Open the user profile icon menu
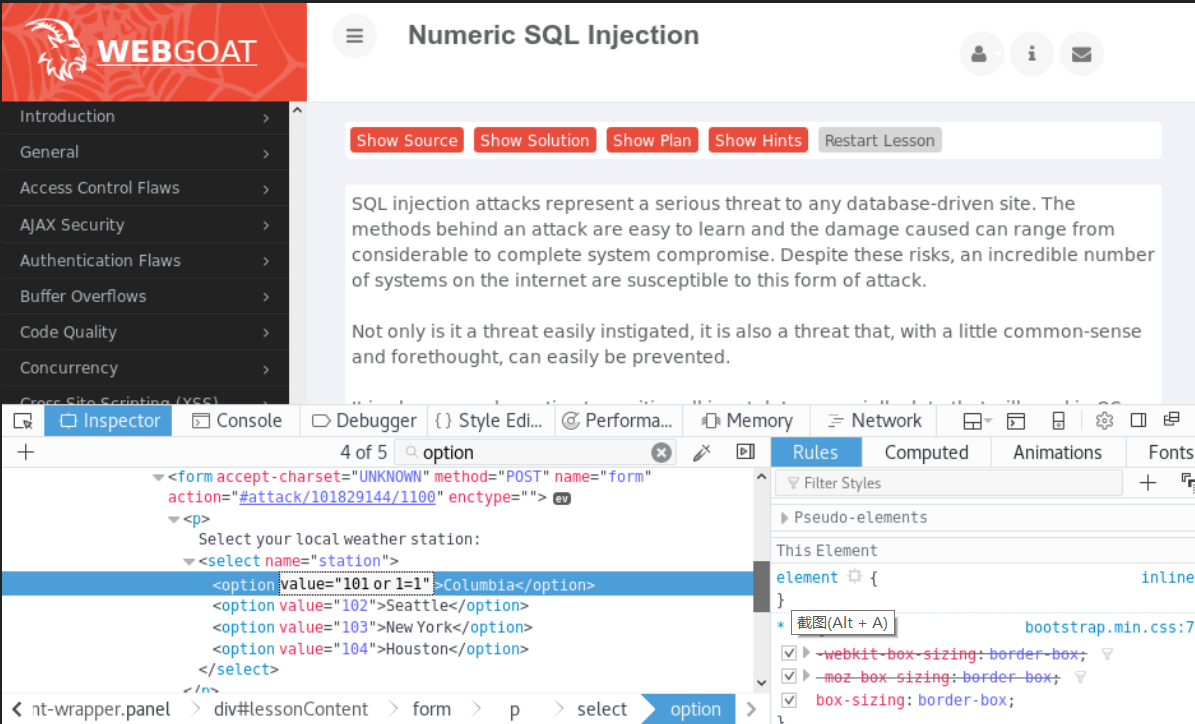Image resolution: width=1195 pixels, height=724 pixels. pos(981,54)
